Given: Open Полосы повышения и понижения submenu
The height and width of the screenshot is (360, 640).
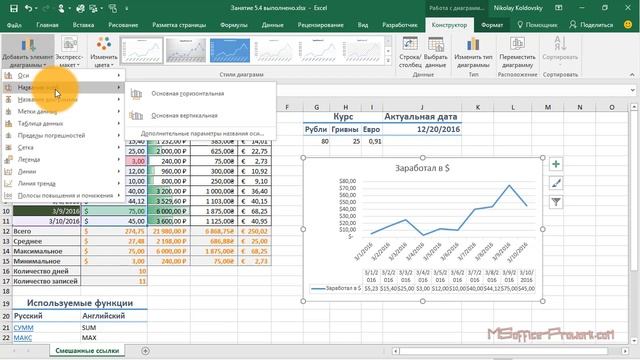Looking at the screenshot, I should click(63, 196).
